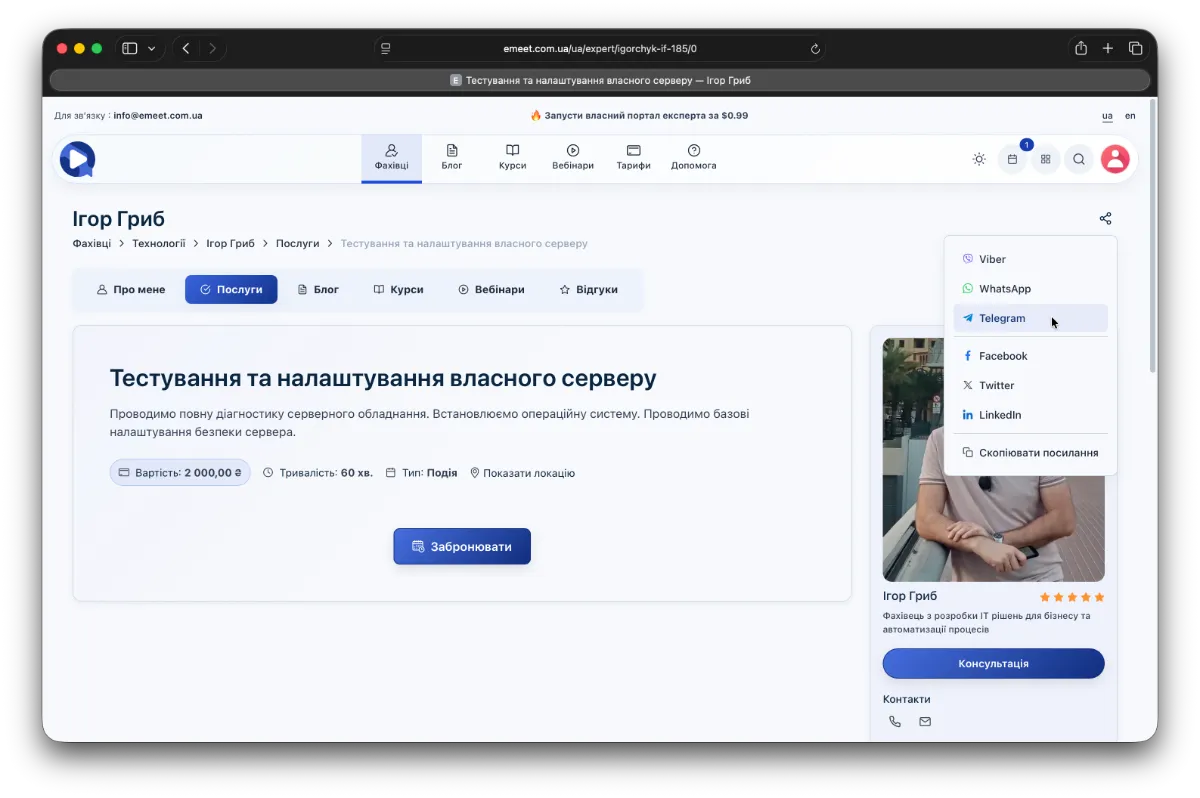Click the email envelope contact icon
Image resolution: width=1200 pixels, height=798 pixels.
925,722
